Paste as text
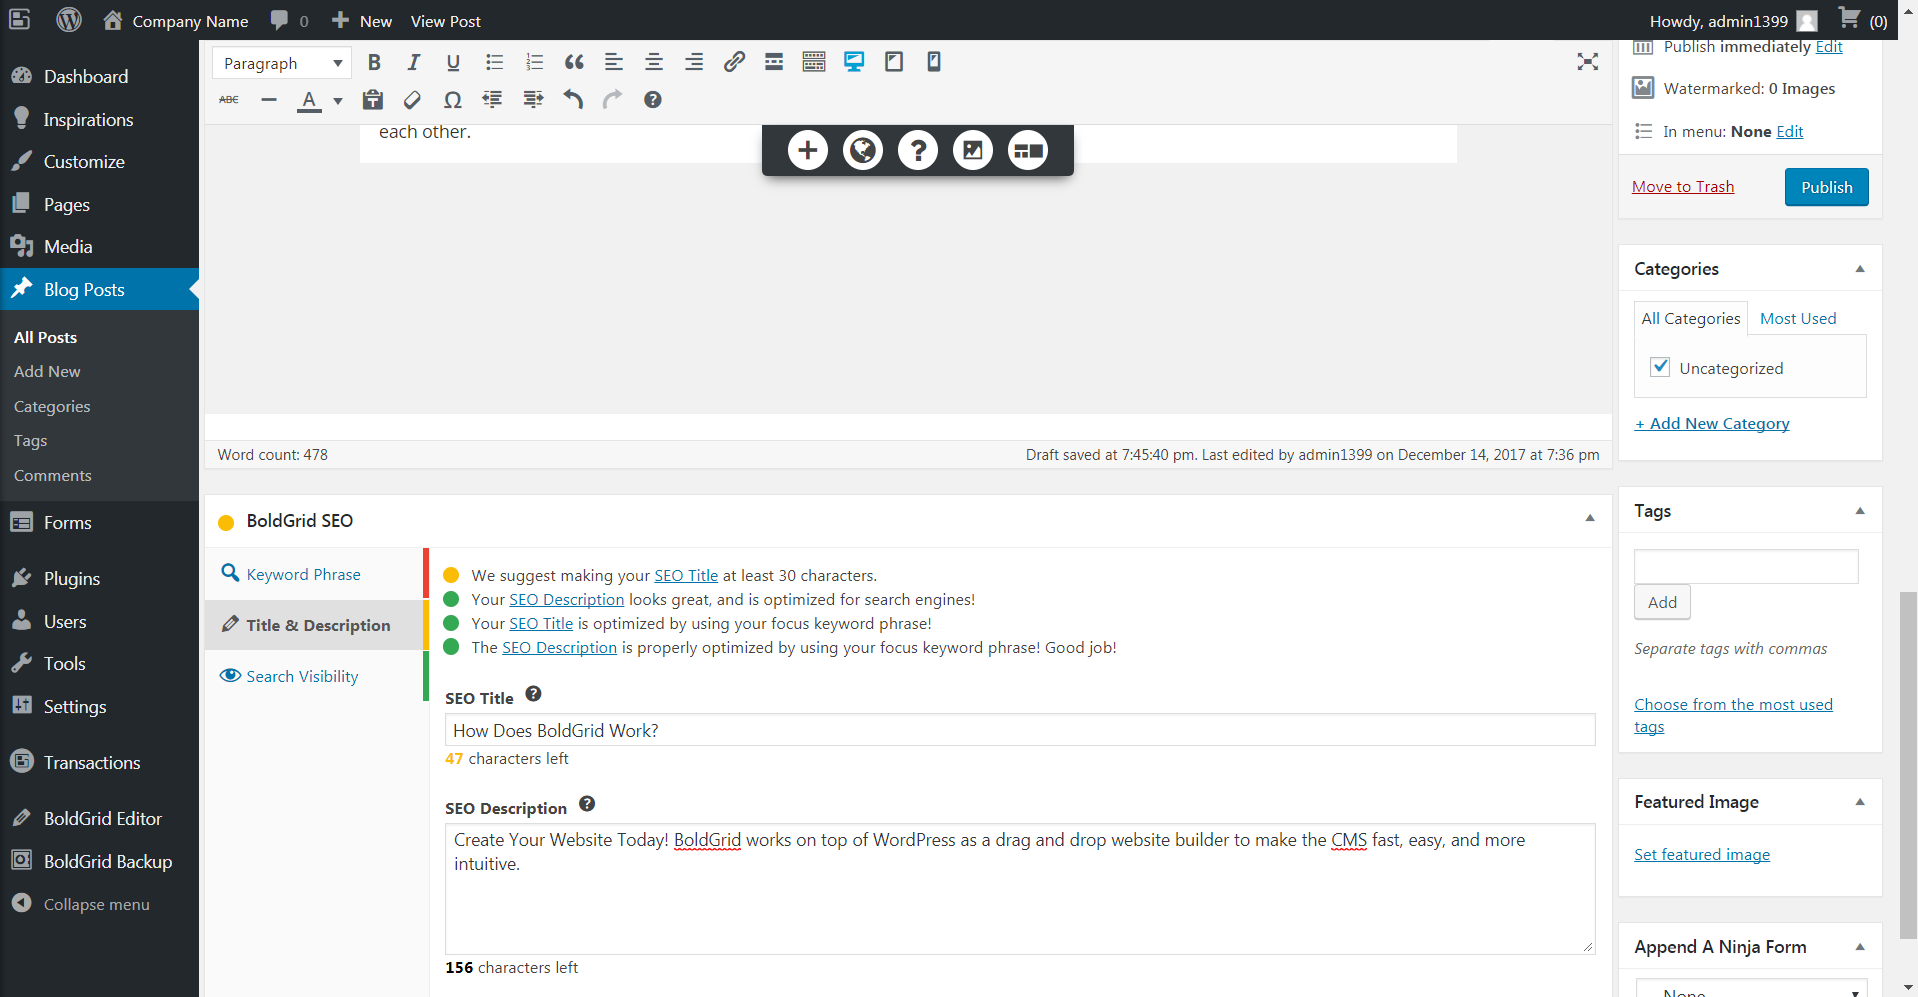 [373, 100]
